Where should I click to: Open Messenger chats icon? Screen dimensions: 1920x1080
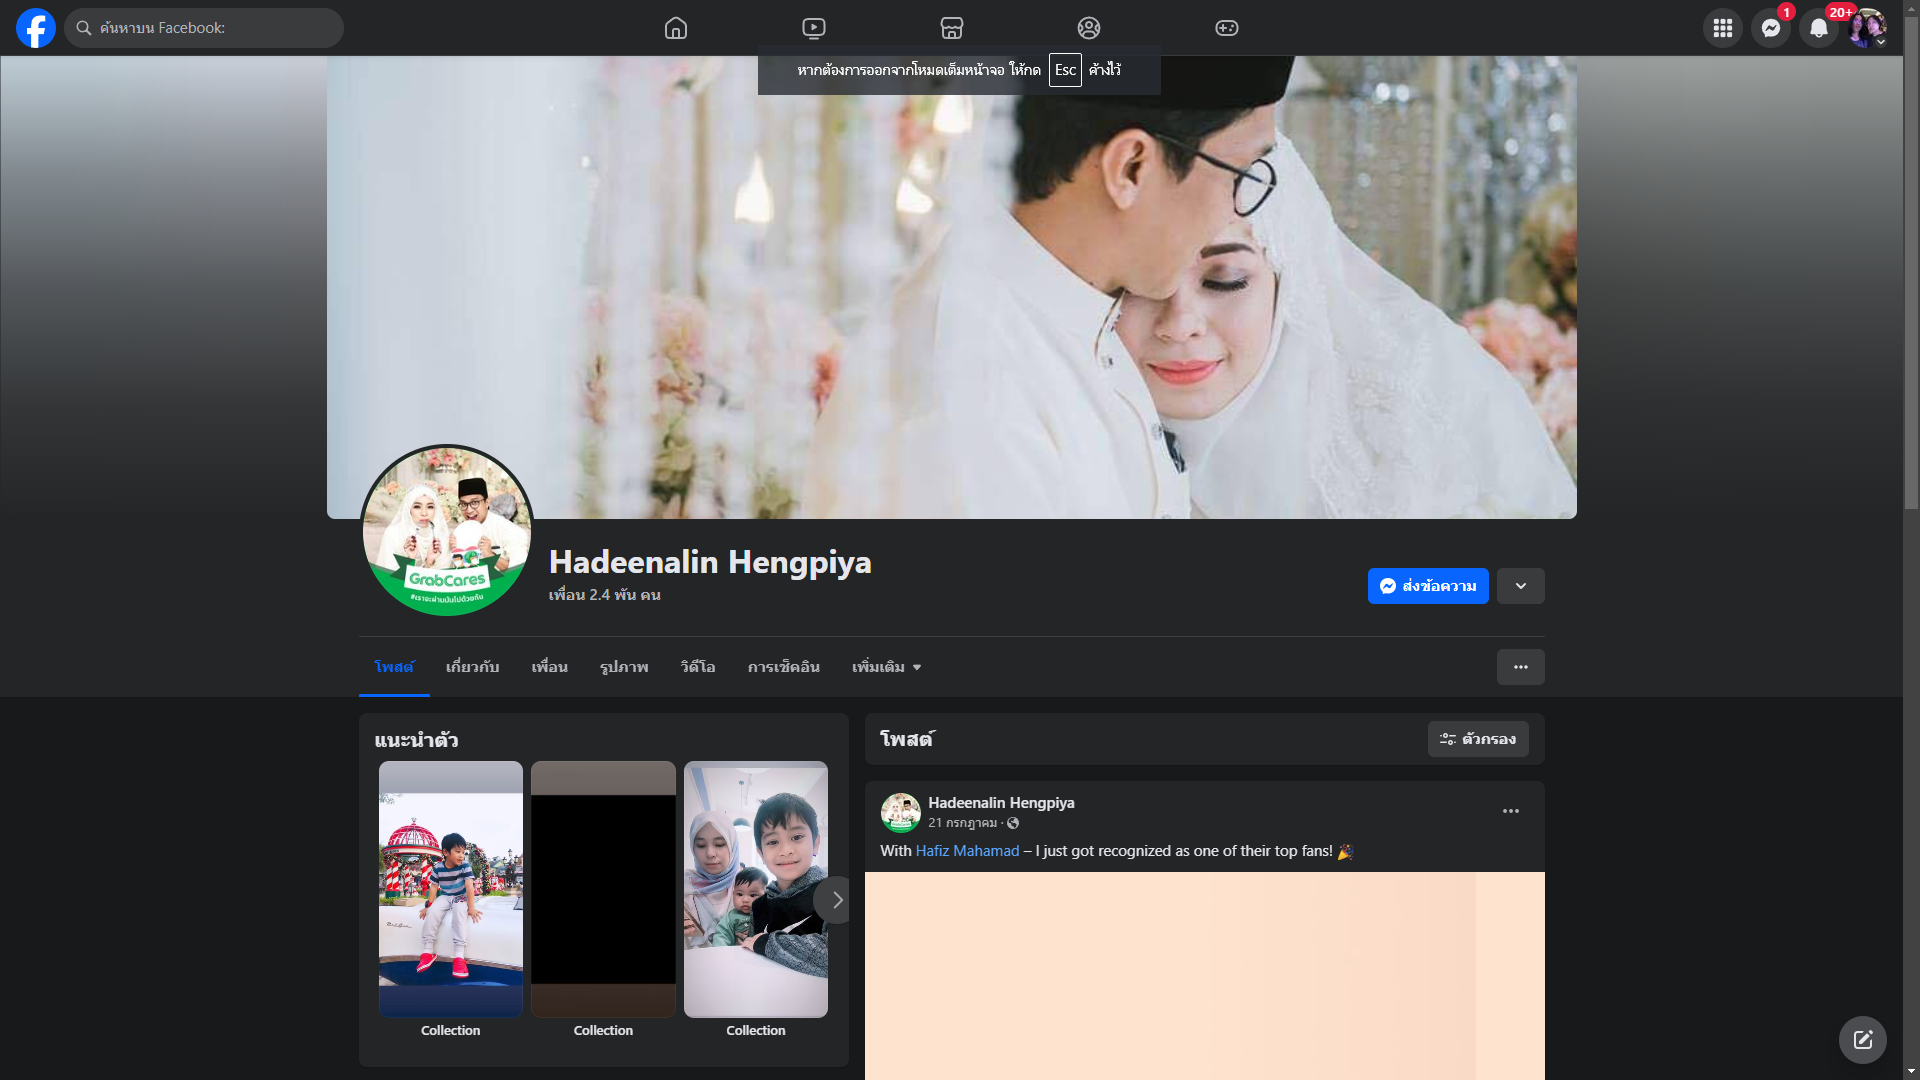coord(1770,28)
